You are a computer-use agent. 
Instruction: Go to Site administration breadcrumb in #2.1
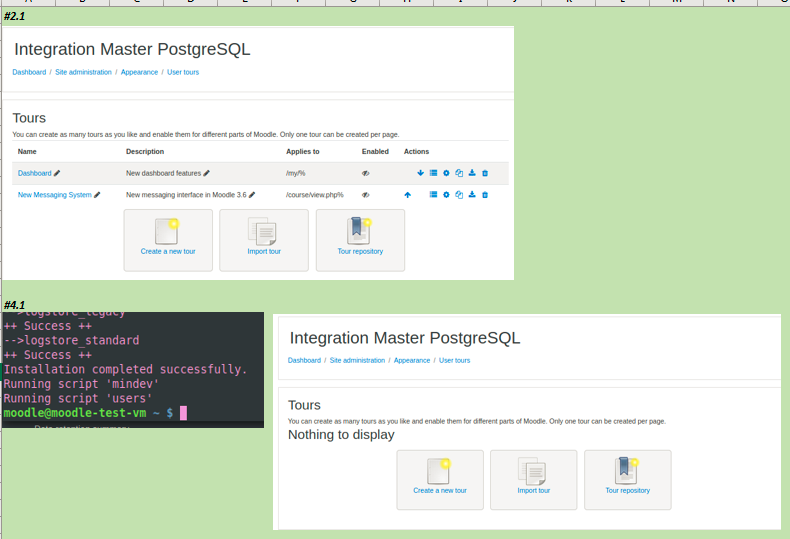pos(83,72)
